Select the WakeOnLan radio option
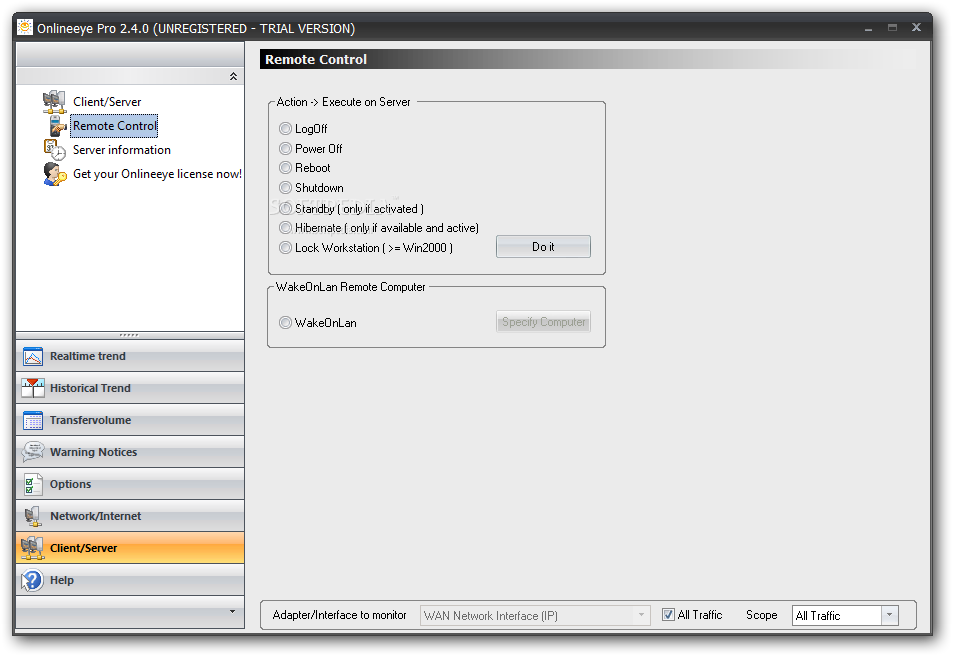Image resolution: width=953 pixels, height=656 pixels. pos(285,322)
